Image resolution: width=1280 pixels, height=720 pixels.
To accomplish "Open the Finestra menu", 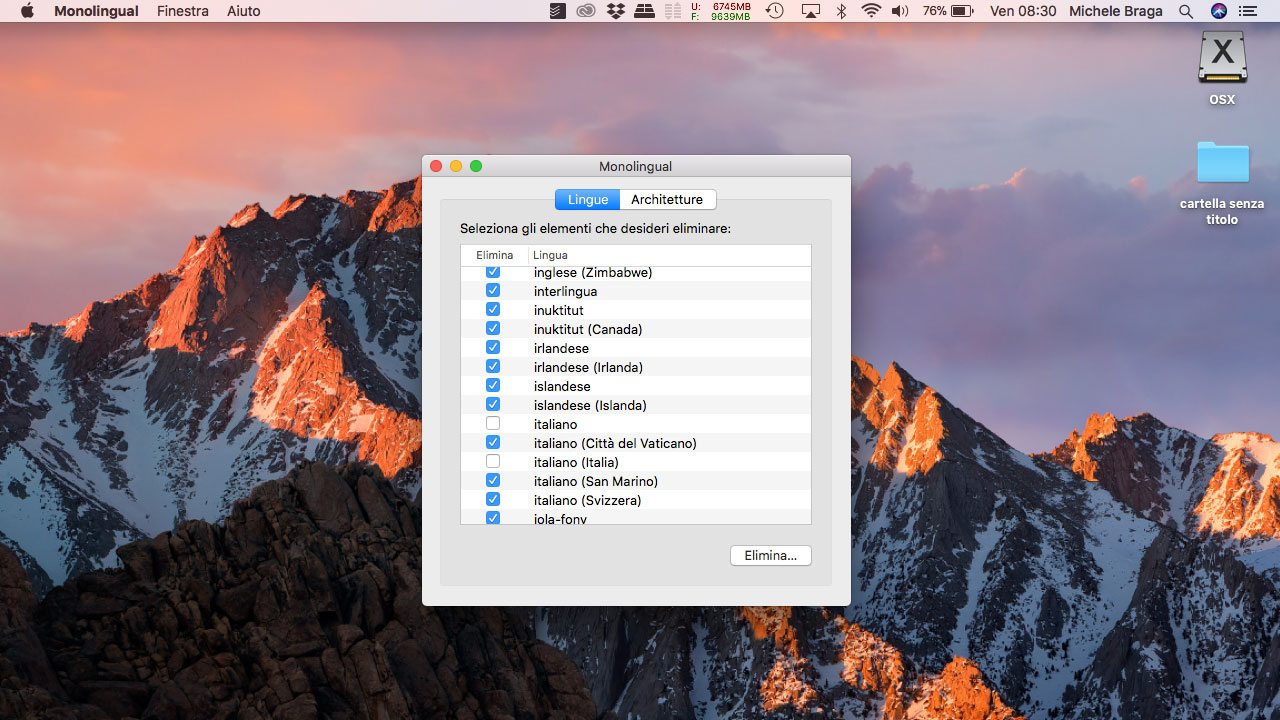I will (183, 11).
